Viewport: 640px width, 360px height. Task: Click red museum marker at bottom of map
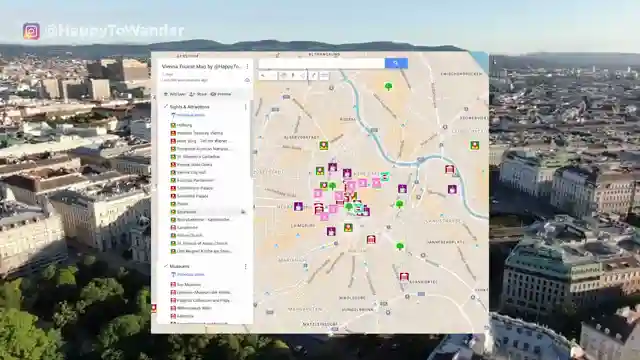[404, 277]
